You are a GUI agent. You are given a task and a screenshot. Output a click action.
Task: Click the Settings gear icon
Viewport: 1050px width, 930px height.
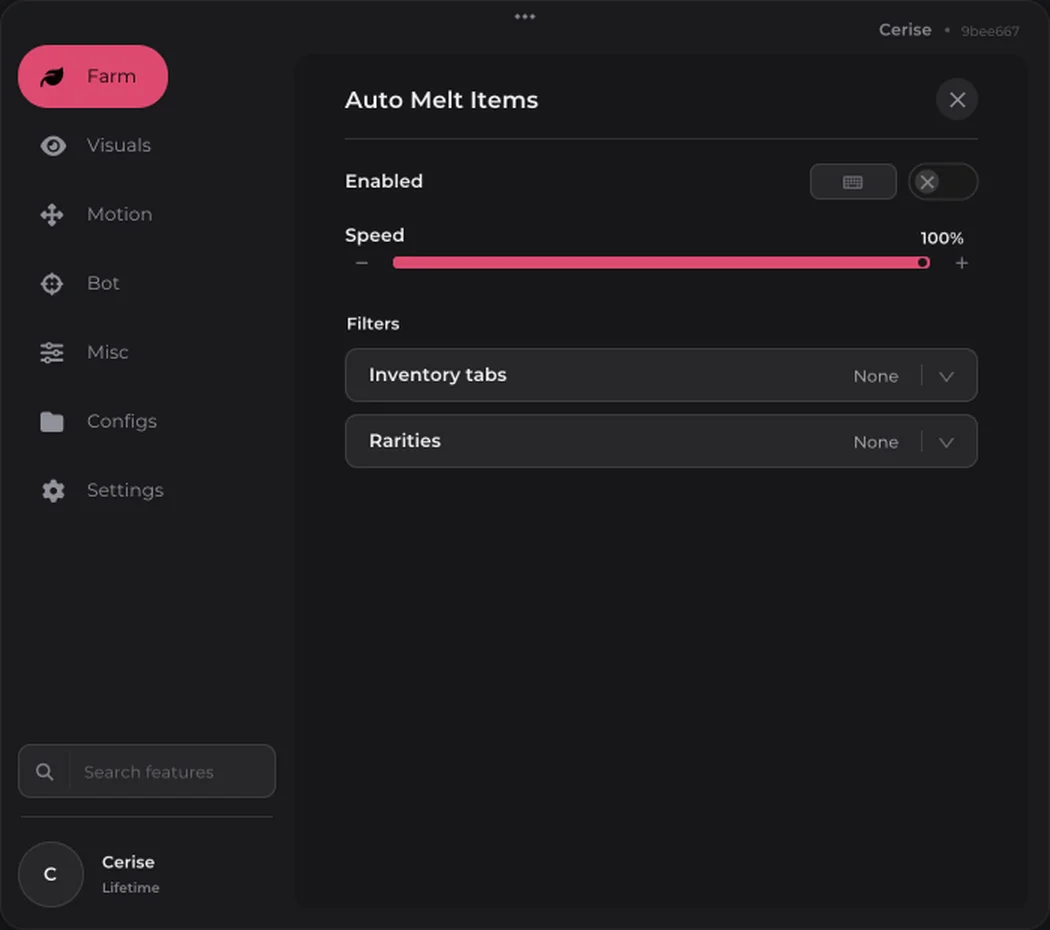click(x=53, y=491)
